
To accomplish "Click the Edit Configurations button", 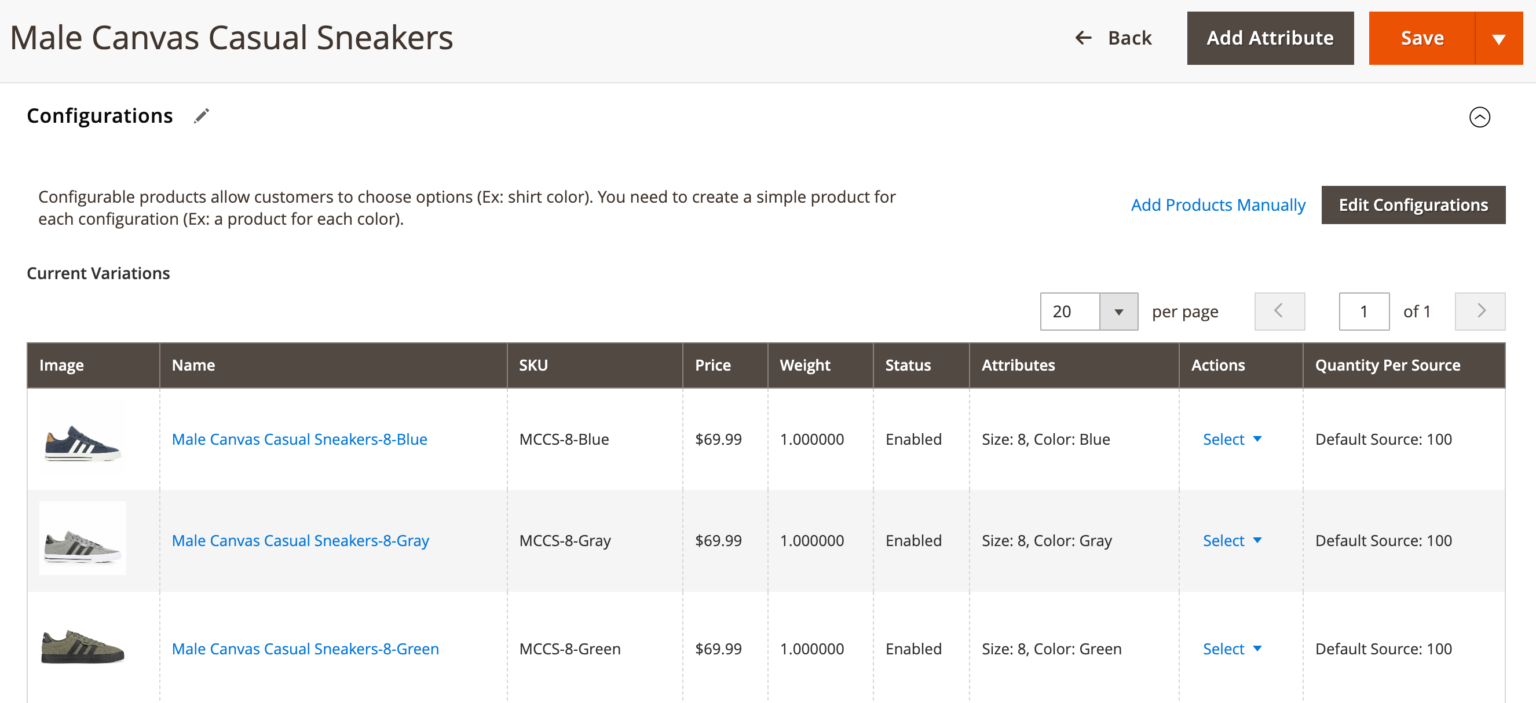I will click(x=1413, y=204).
